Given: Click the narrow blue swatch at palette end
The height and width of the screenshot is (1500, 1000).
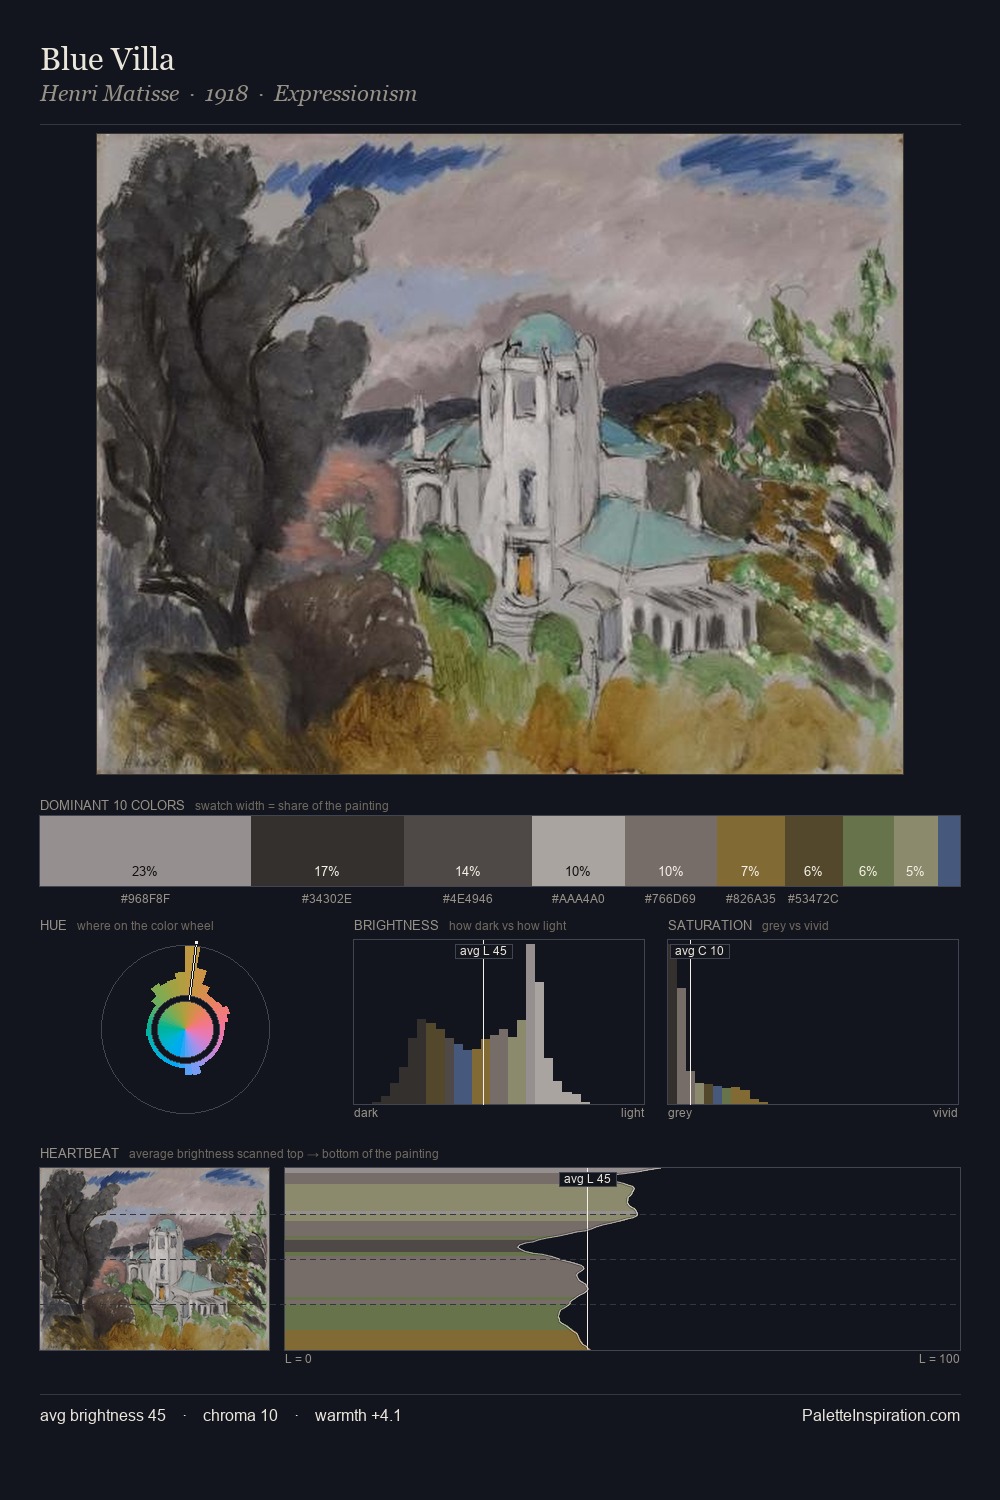Looking at the screenshot, I should tap(949, 851).
